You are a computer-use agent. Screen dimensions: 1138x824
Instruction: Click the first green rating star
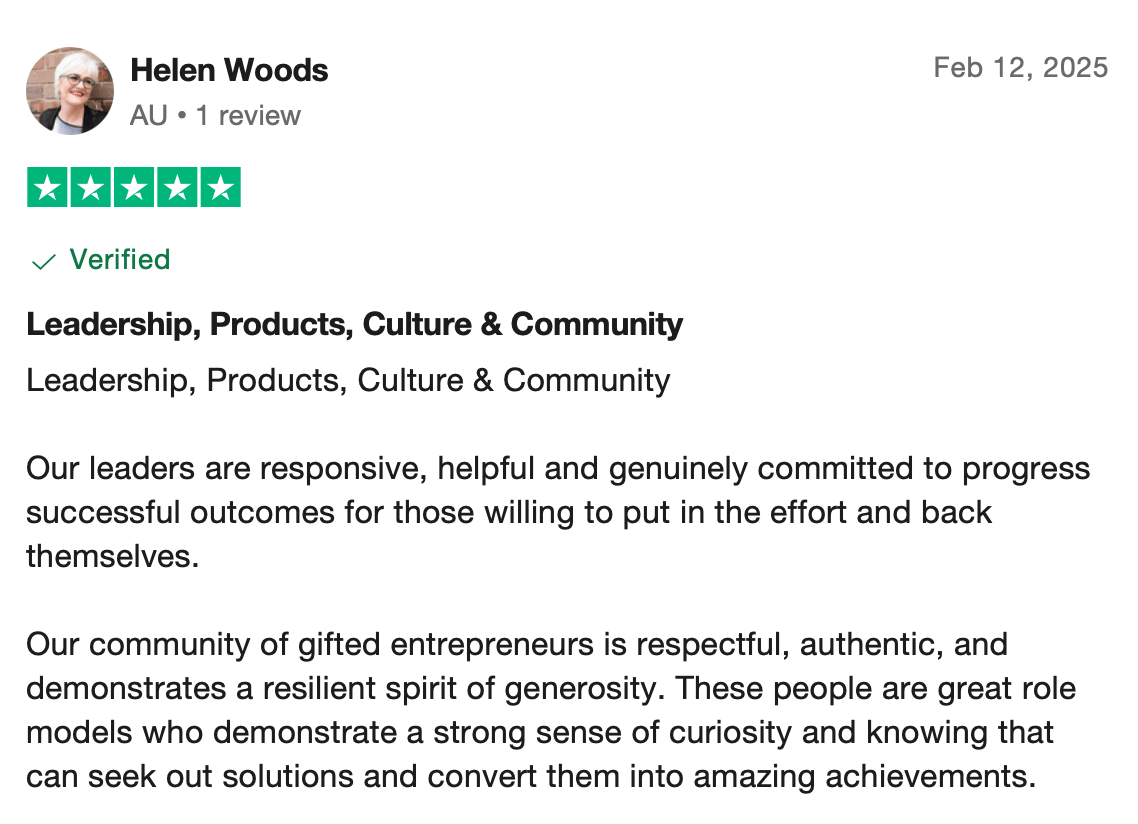pyautogui.click(x=47, y=188)
